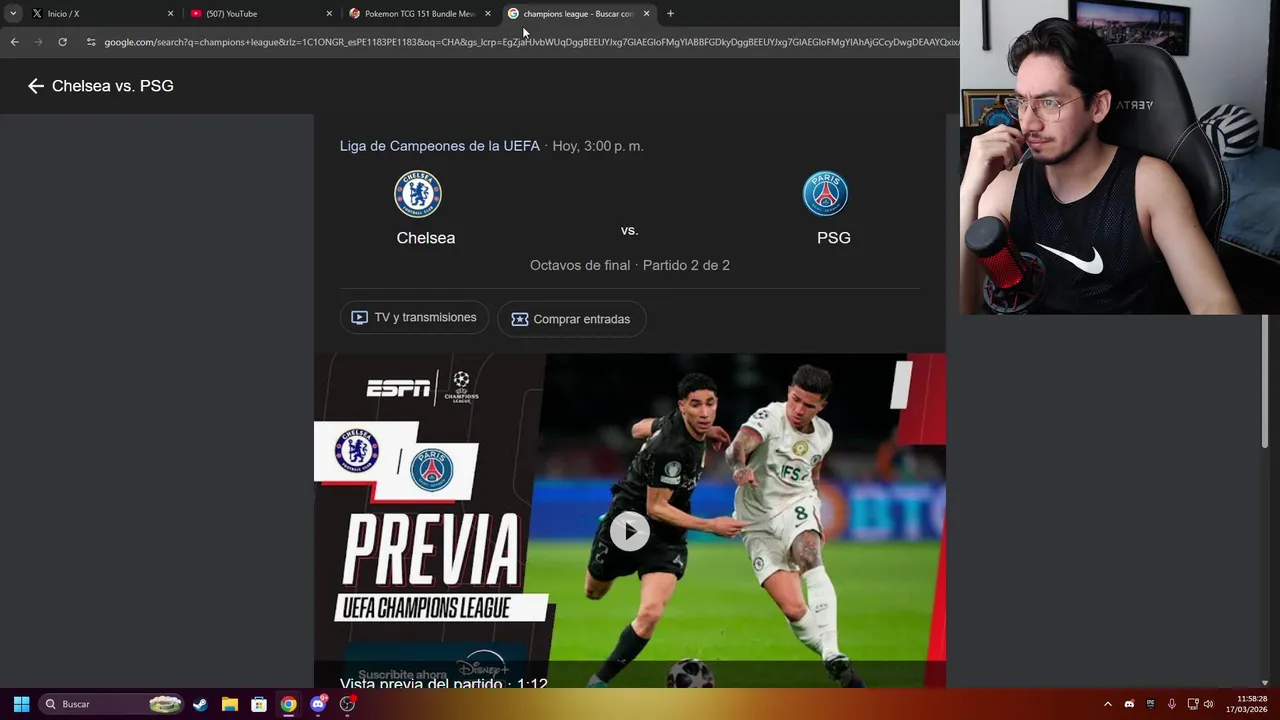Go back using the Chelsea vs. PSG arrow
1280x720 pixels.
click(36, 86)
